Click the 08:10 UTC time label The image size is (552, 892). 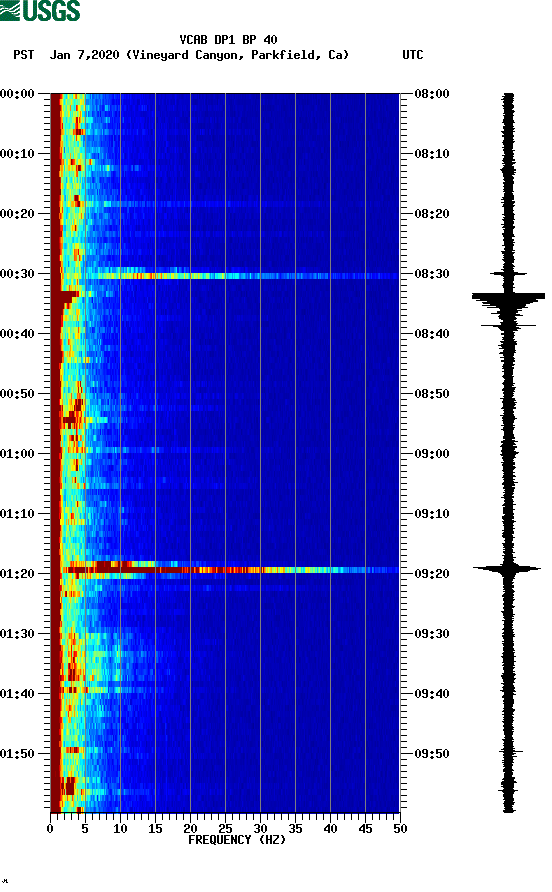coord(432,154)
